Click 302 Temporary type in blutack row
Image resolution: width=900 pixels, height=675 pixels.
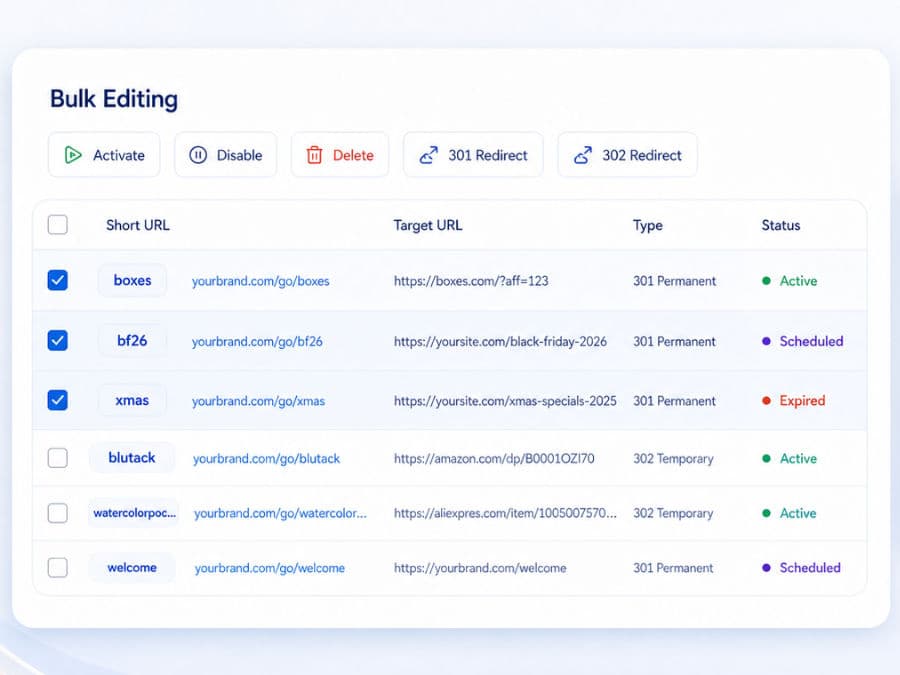click(x=673, y=459)
